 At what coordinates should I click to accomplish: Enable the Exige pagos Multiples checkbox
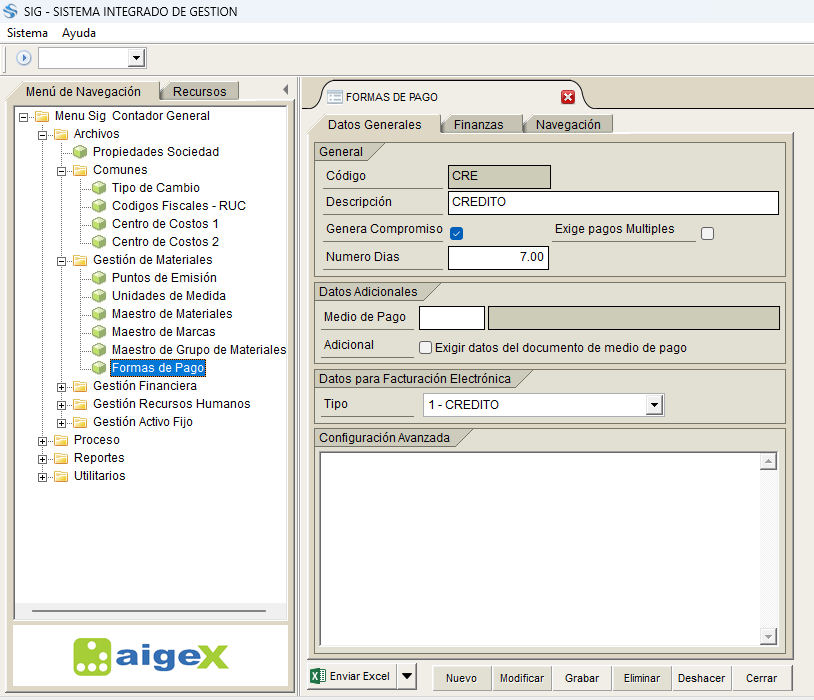coord(707,233)
